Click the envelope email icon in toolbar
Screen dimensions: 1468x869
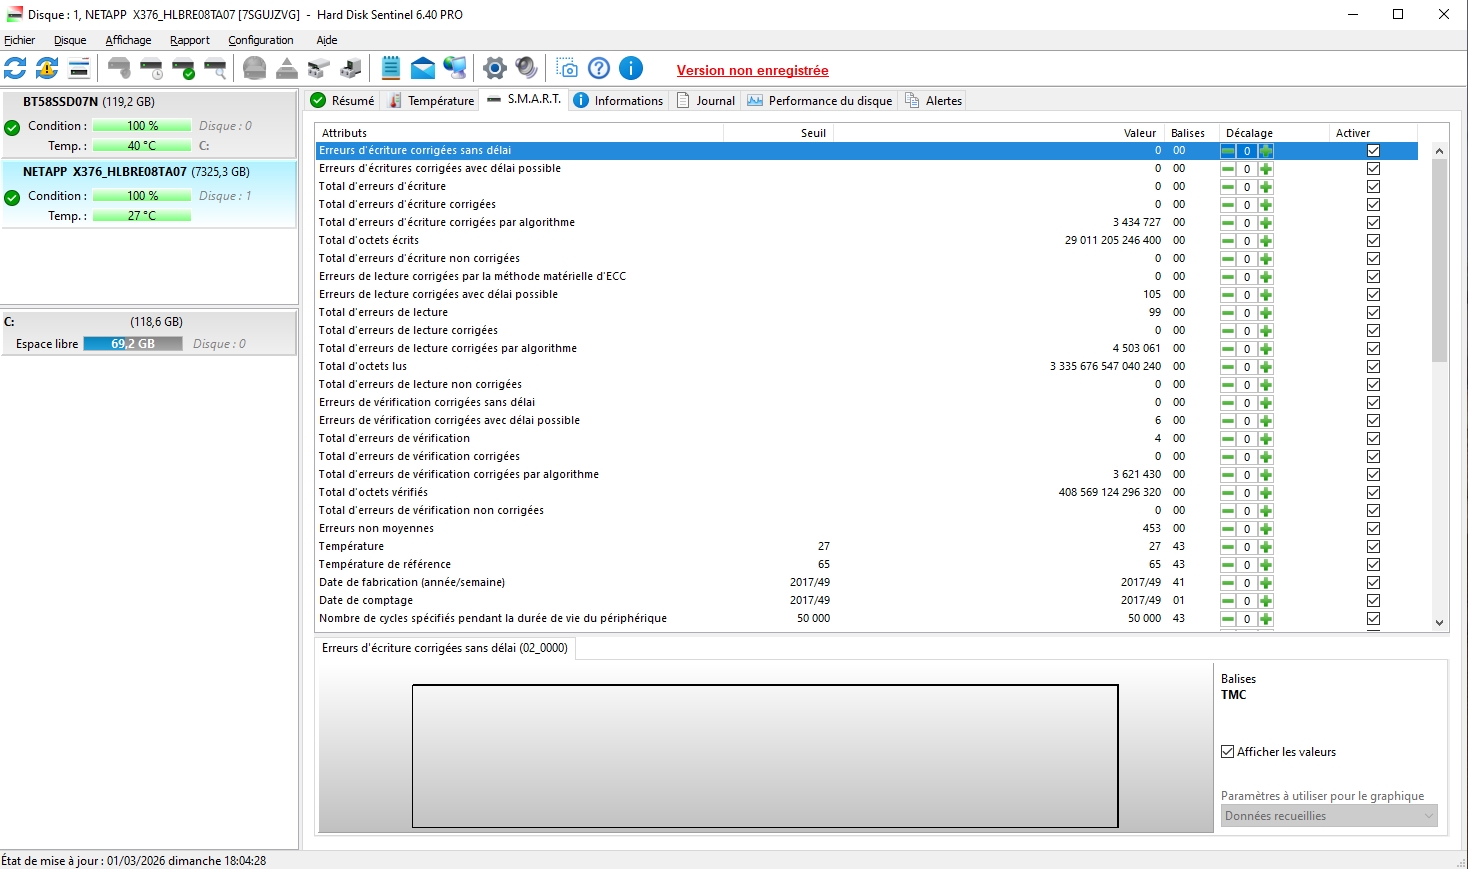click(x=423, y=68)
